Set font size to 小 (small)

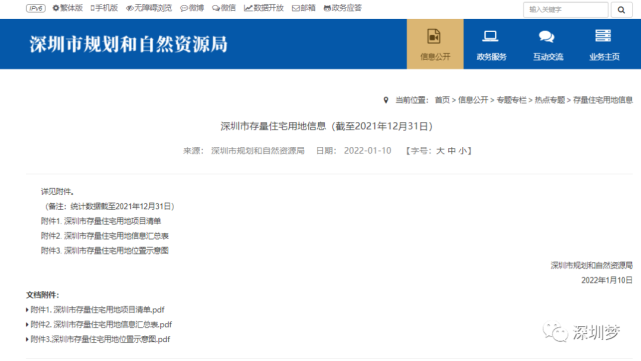click(462, 151)
